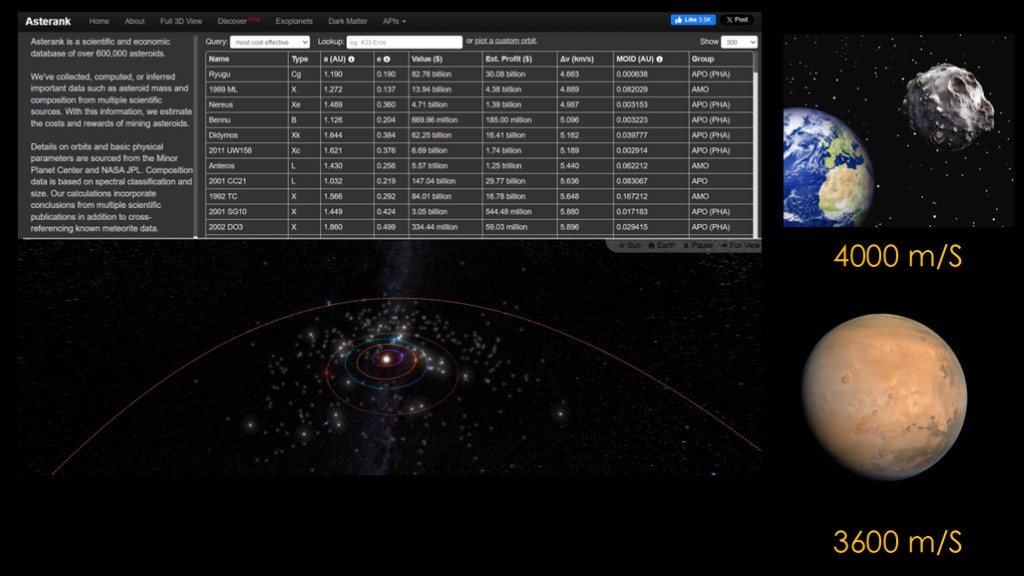Click the Asterank logo link

48,21
